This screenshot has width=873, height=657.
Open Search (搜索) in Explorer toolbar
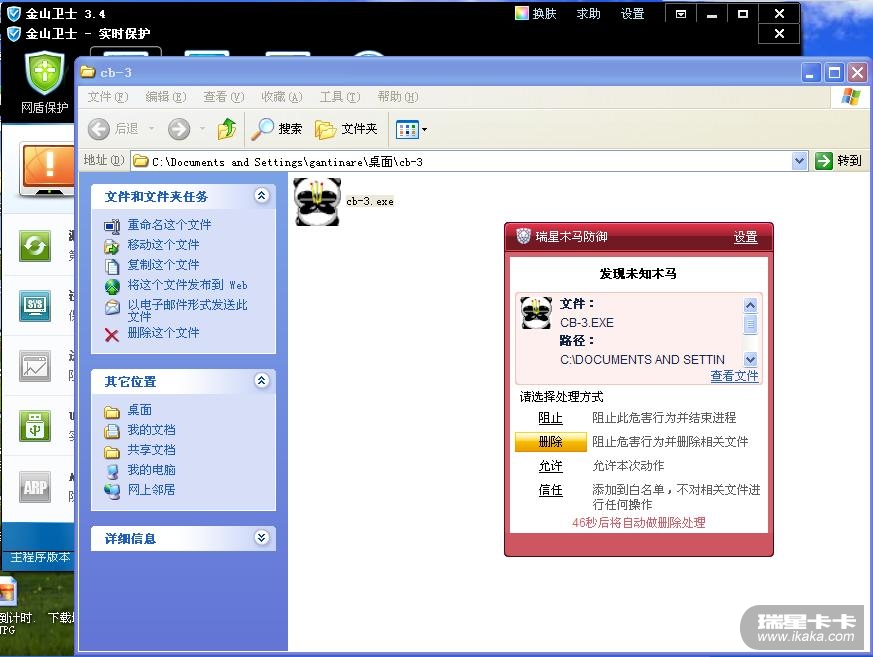pyautogui.click(x=277, y=129)
